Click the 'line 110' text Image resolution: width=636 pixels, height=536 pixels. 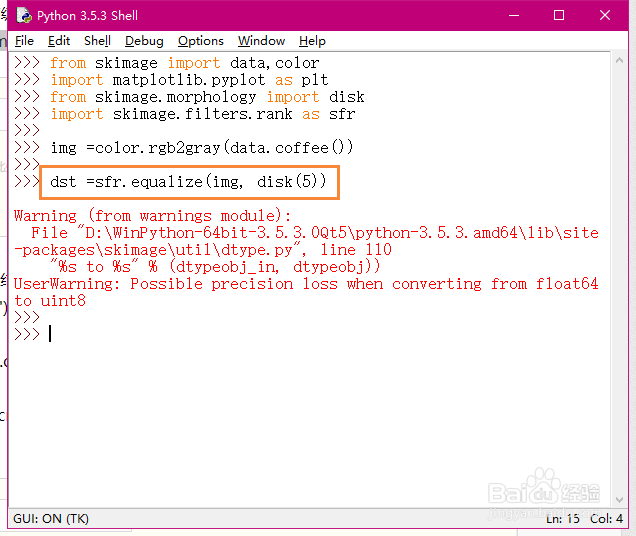[356, 250]
